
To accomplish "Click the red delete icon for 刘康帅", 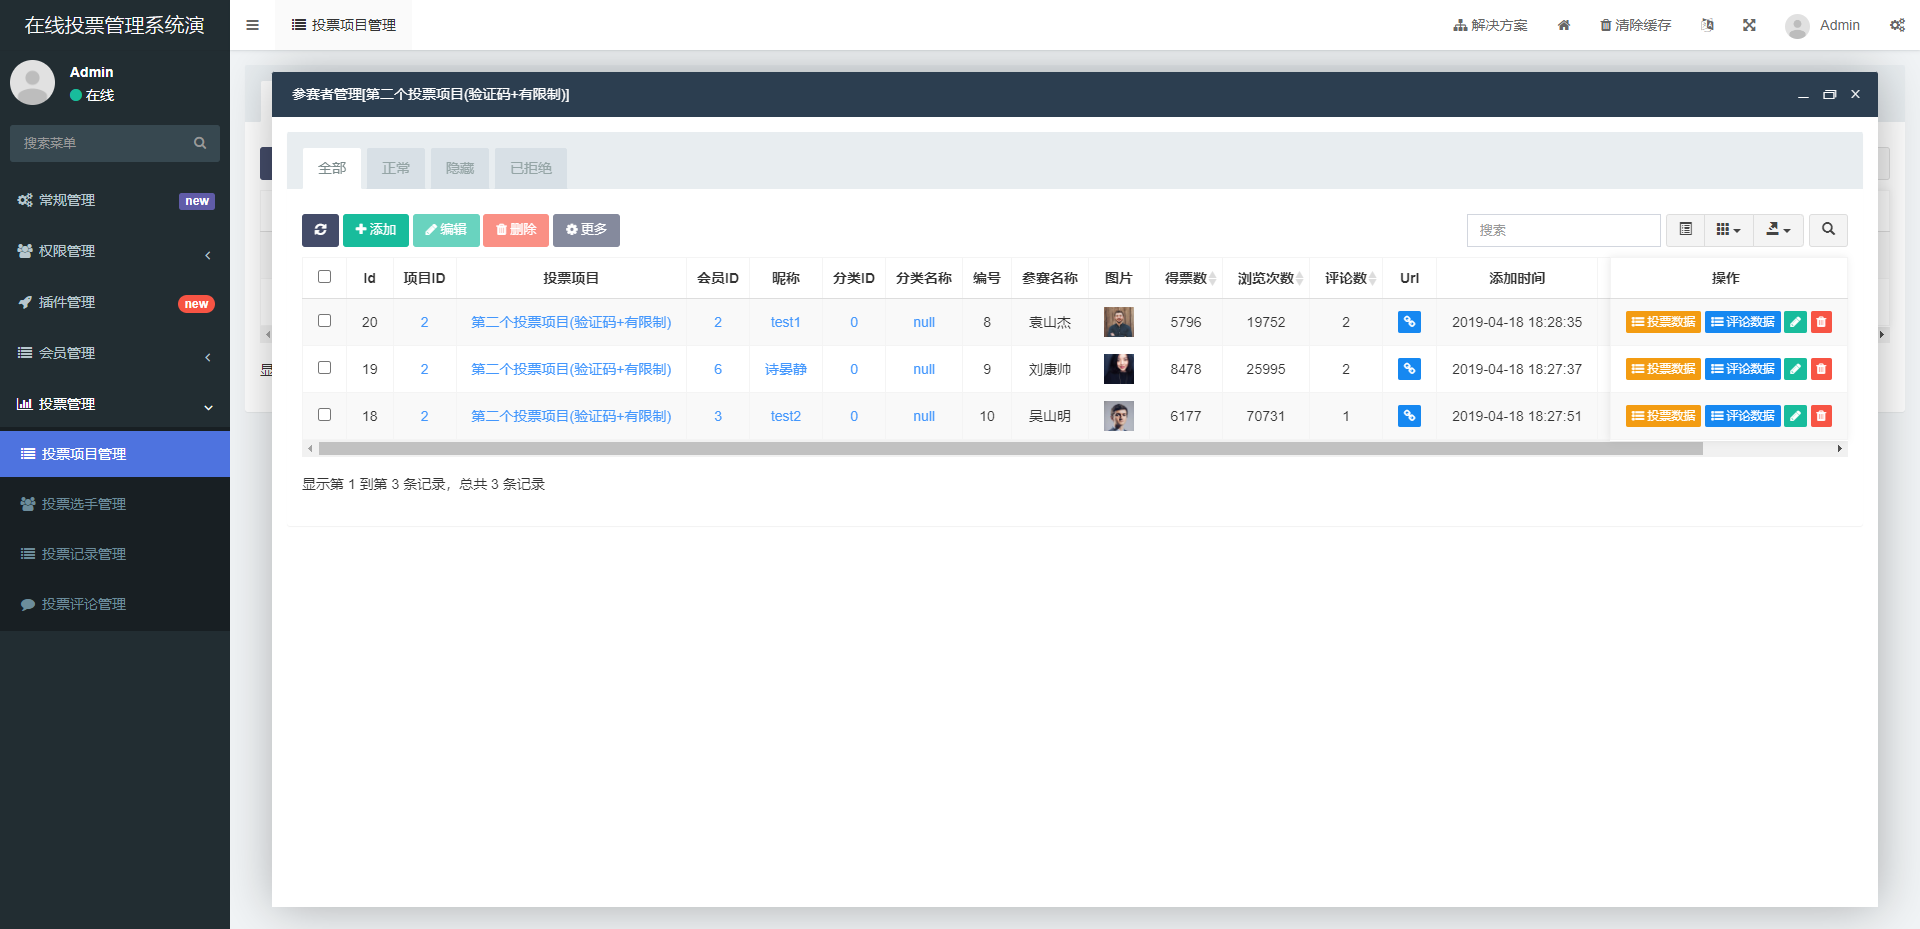I will click(x=1821, y=369).
